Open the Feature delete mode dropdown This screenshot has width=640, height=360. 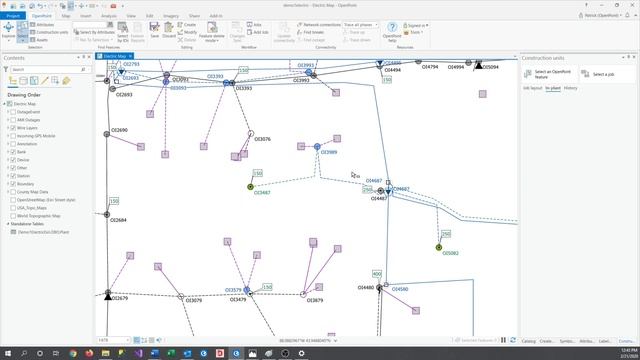(x=211, y=32)
